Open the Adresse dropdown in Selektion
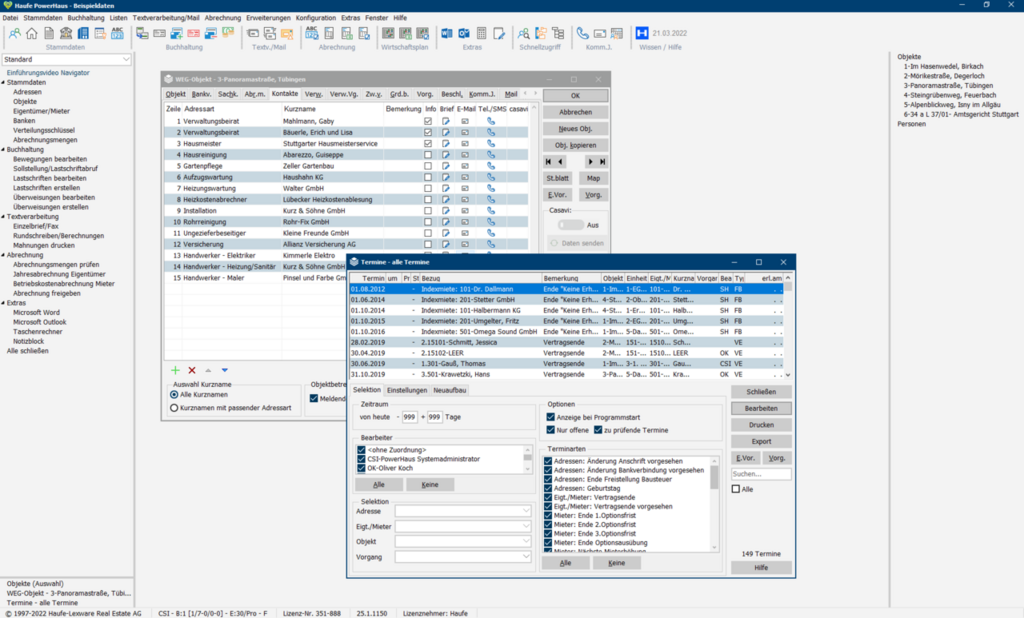This screenshot has height=618, width=1024. (x=526, y=511)
